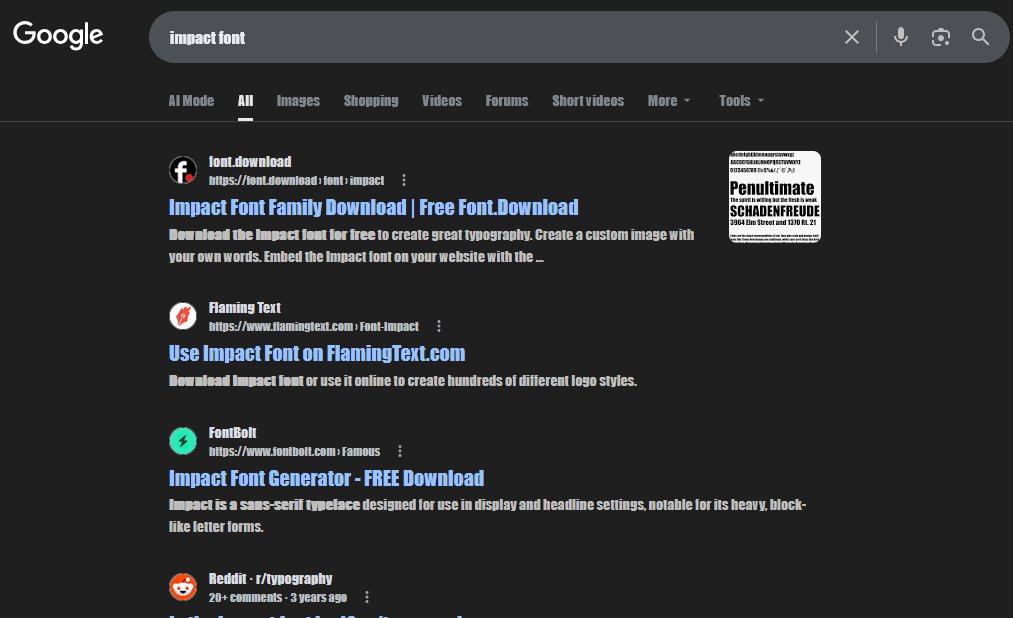Open options menu for Flaming Text result
1013x618 pixels.
pos(439,326)
